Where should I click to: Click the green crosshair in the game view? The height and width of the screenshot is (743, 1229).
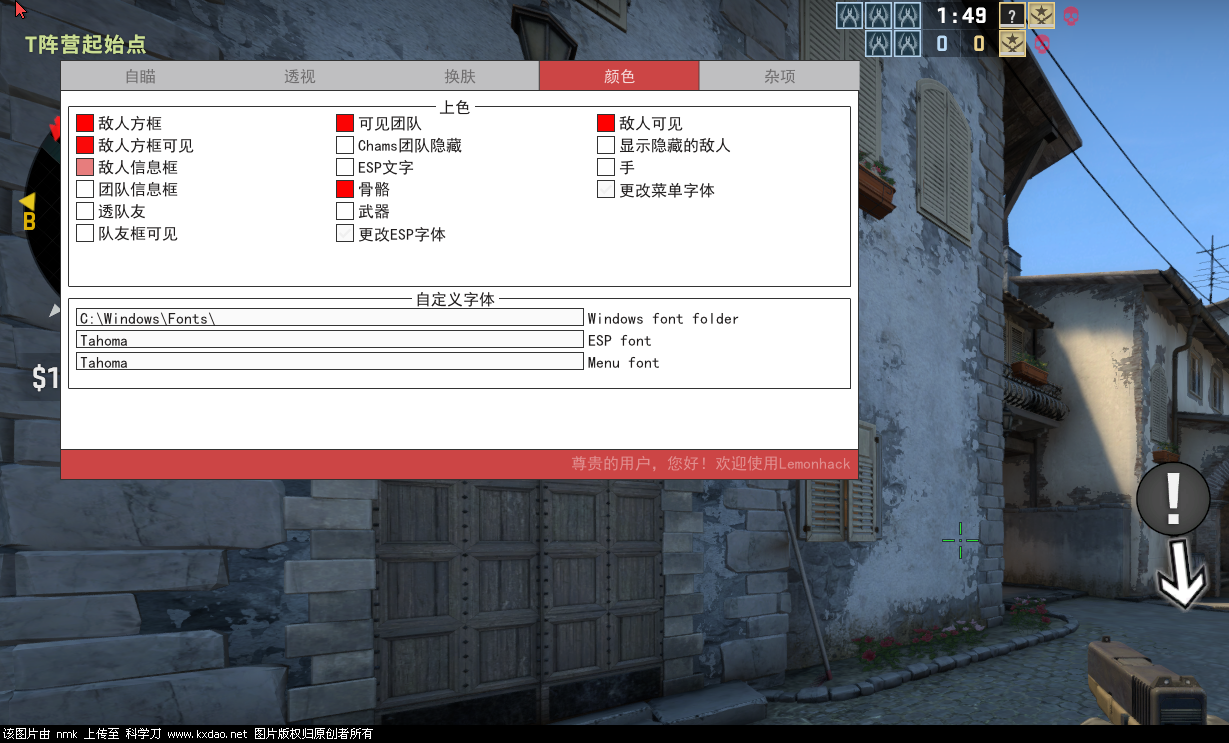click(x=960, y=540)
